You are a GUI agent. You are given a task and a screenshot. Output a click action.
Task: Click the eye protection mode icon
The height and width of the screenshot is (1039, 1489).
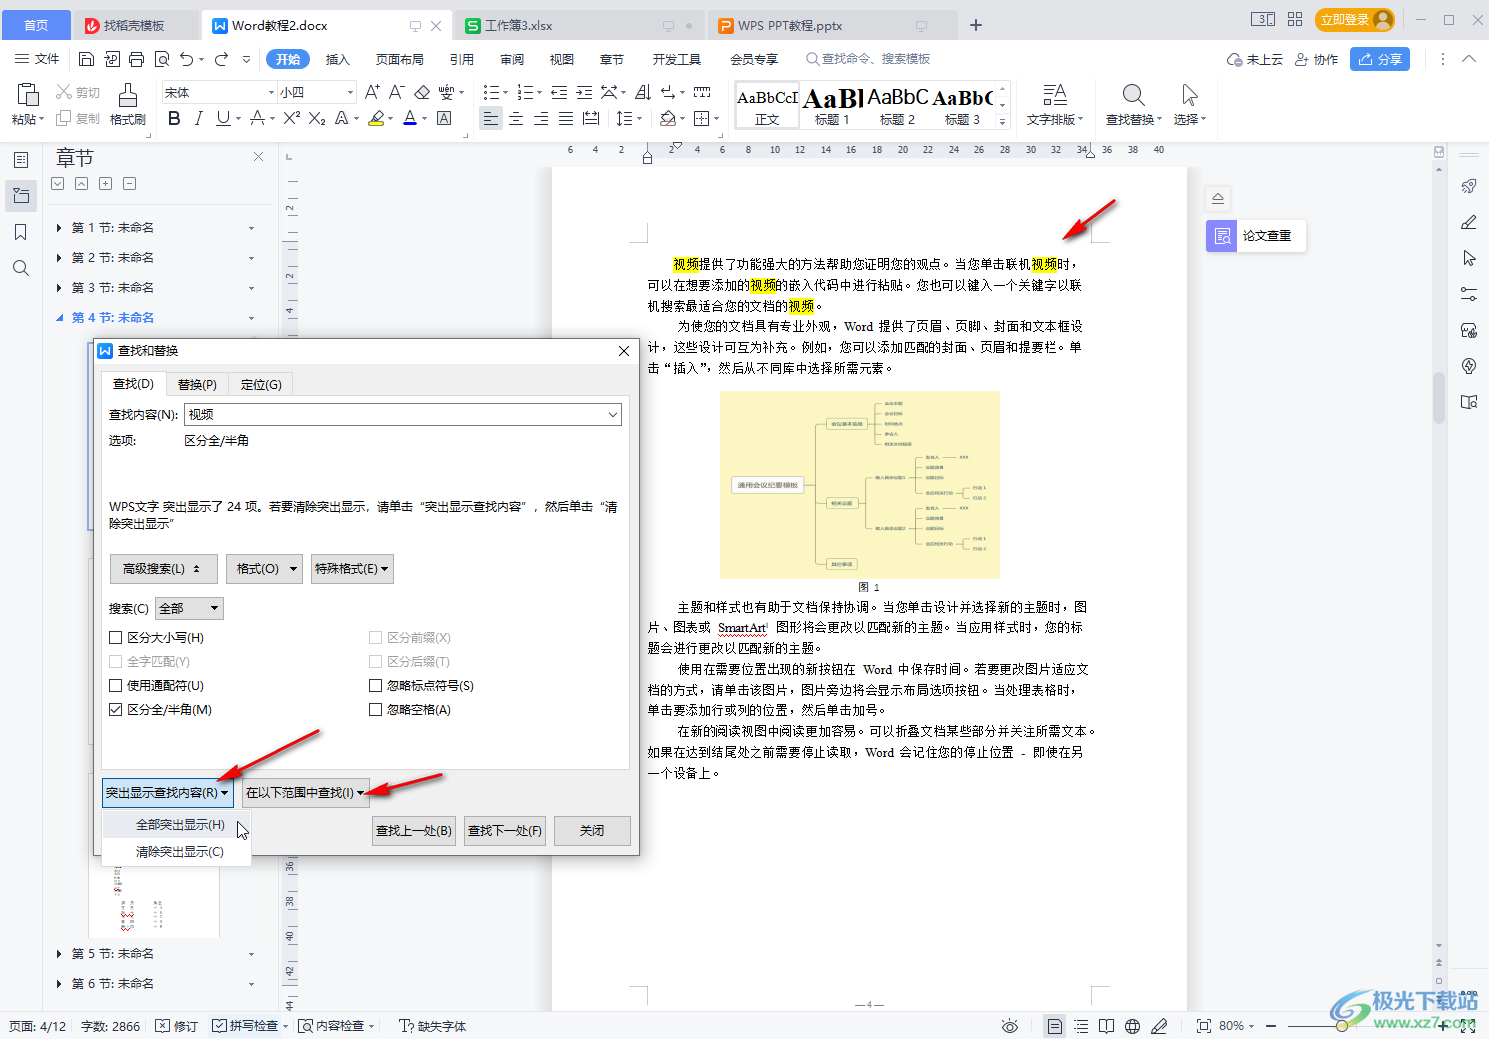tap(1010, 1026)
